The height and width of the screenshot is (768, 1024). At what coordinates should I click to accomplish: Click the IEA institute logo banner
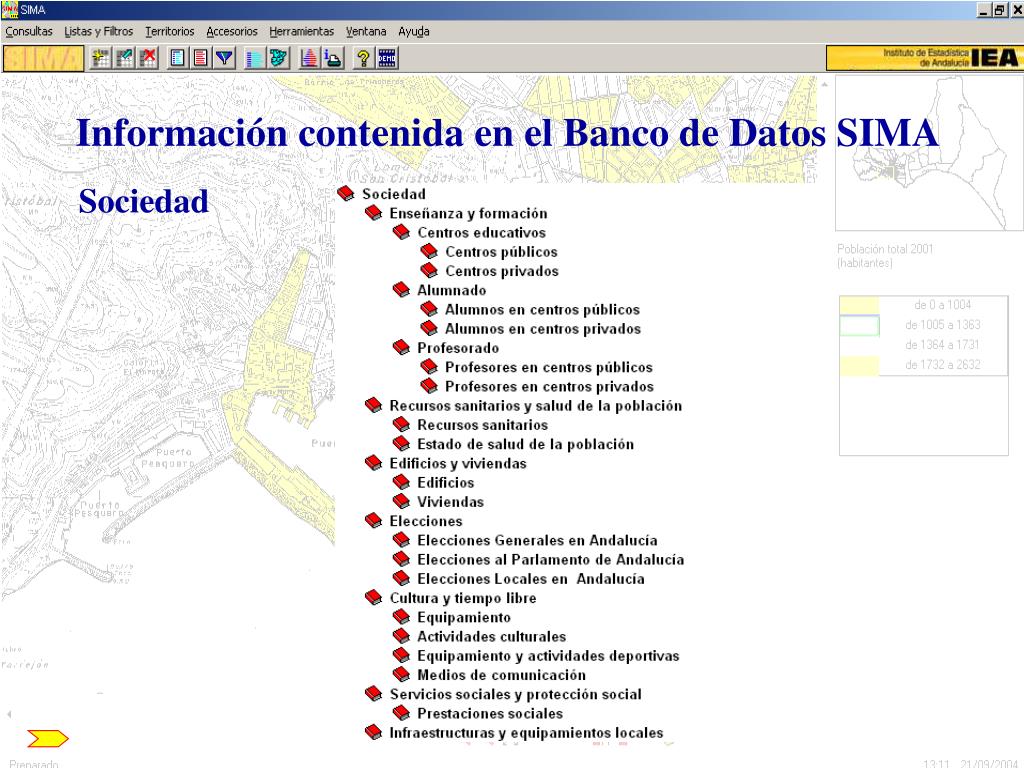click(923, 58)
